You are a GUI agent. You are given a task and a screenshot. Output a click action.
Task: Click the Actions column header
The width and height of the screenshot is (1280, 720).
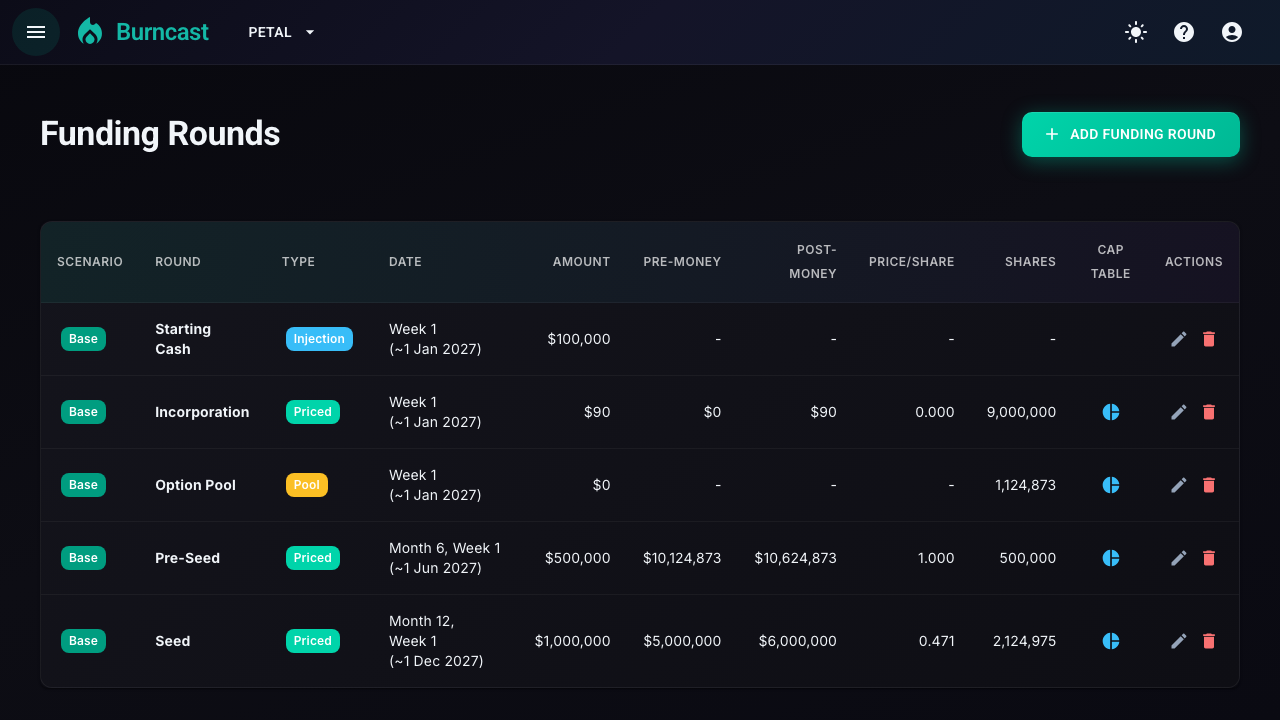coord(1194,262)
